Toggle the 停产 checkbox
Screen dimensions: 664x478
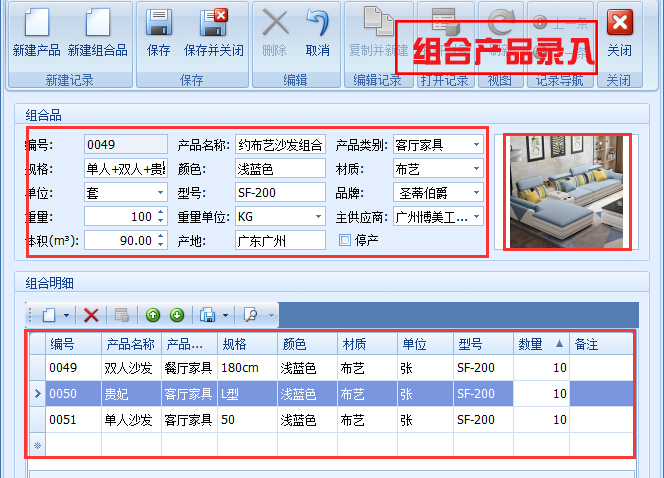345,240
